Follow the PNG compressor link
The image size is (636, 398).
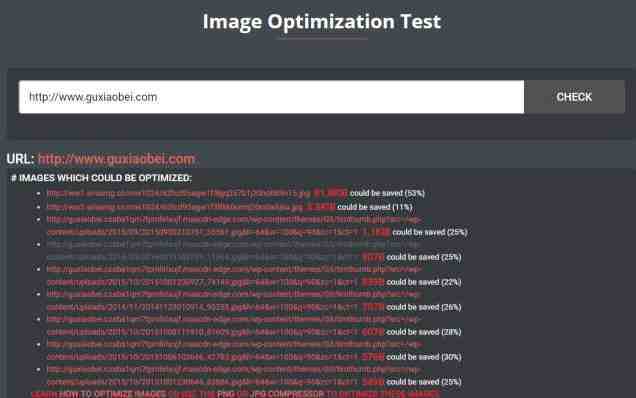click(226, 394)
